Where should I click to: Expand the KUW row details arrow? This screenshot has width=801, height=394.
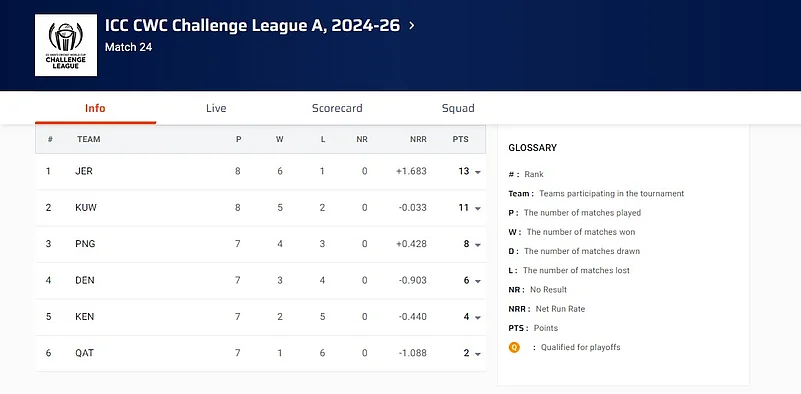pos(478,208)
